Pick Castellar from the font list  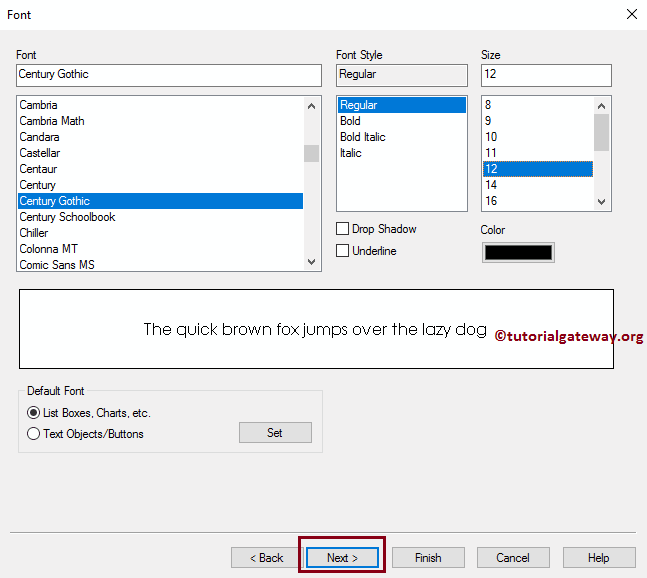pos(161,153)
